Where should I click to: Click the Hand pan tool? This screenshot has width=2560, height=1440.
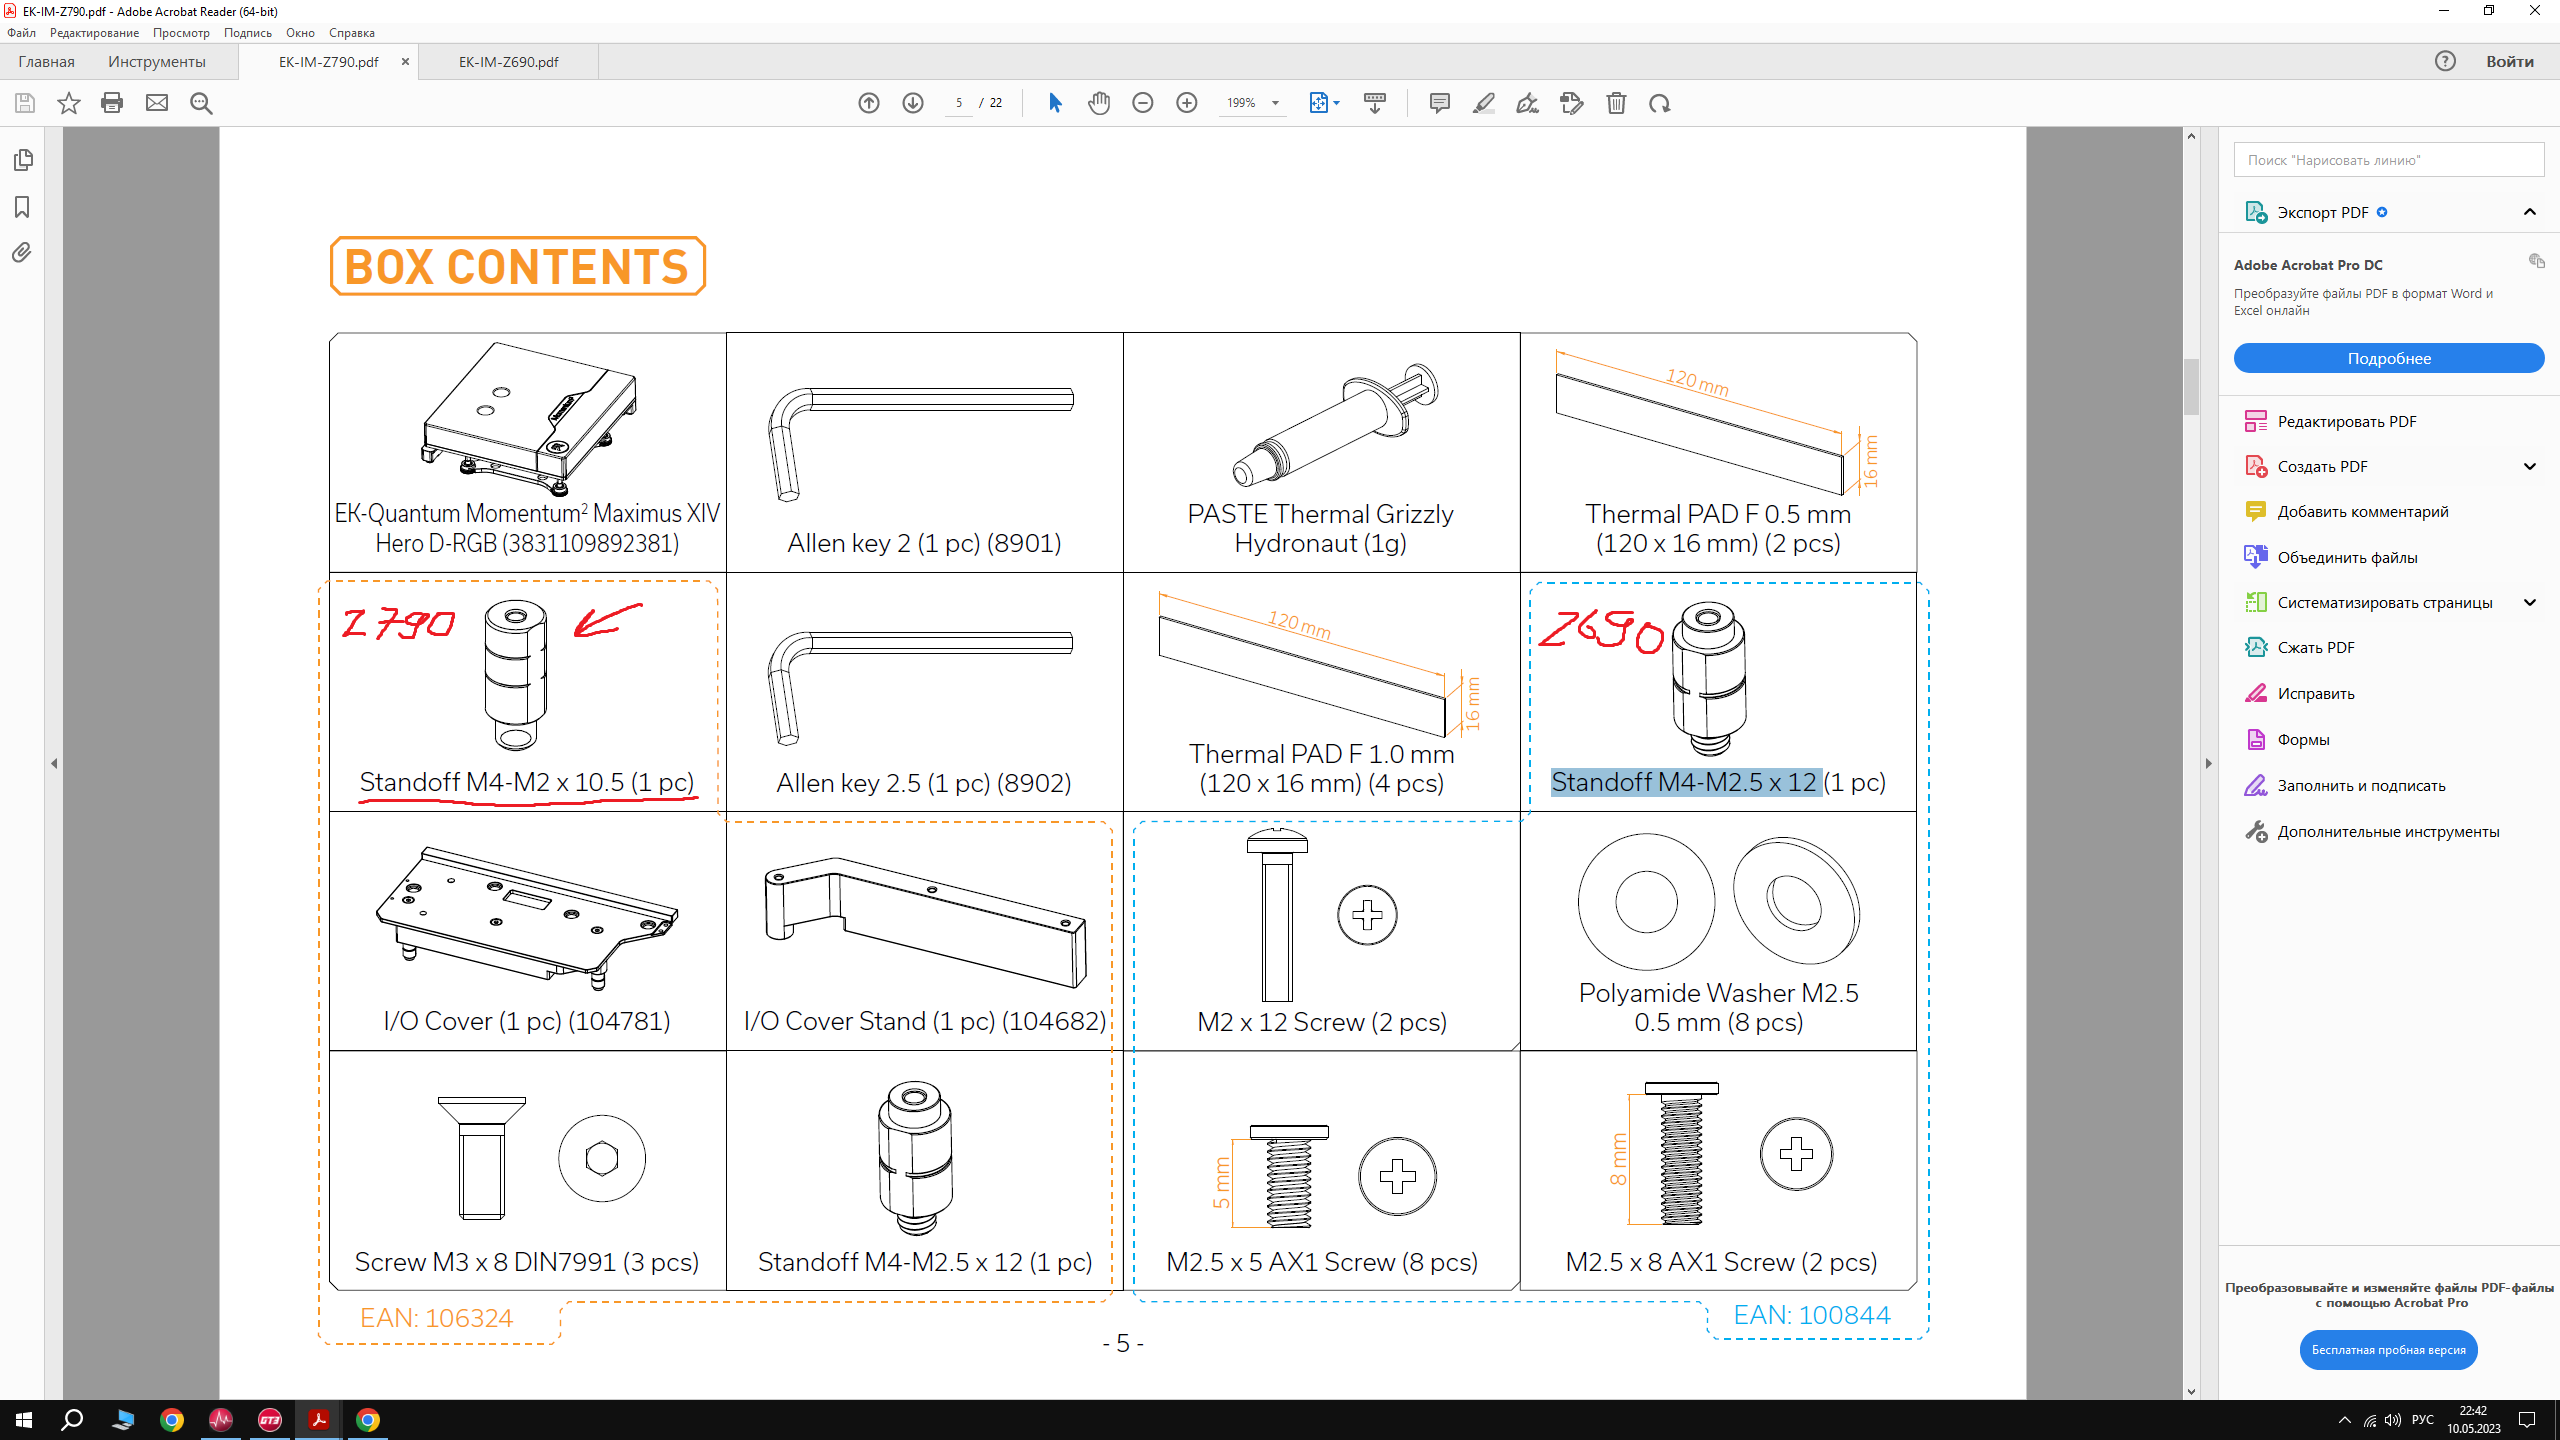coord(1099,103)
